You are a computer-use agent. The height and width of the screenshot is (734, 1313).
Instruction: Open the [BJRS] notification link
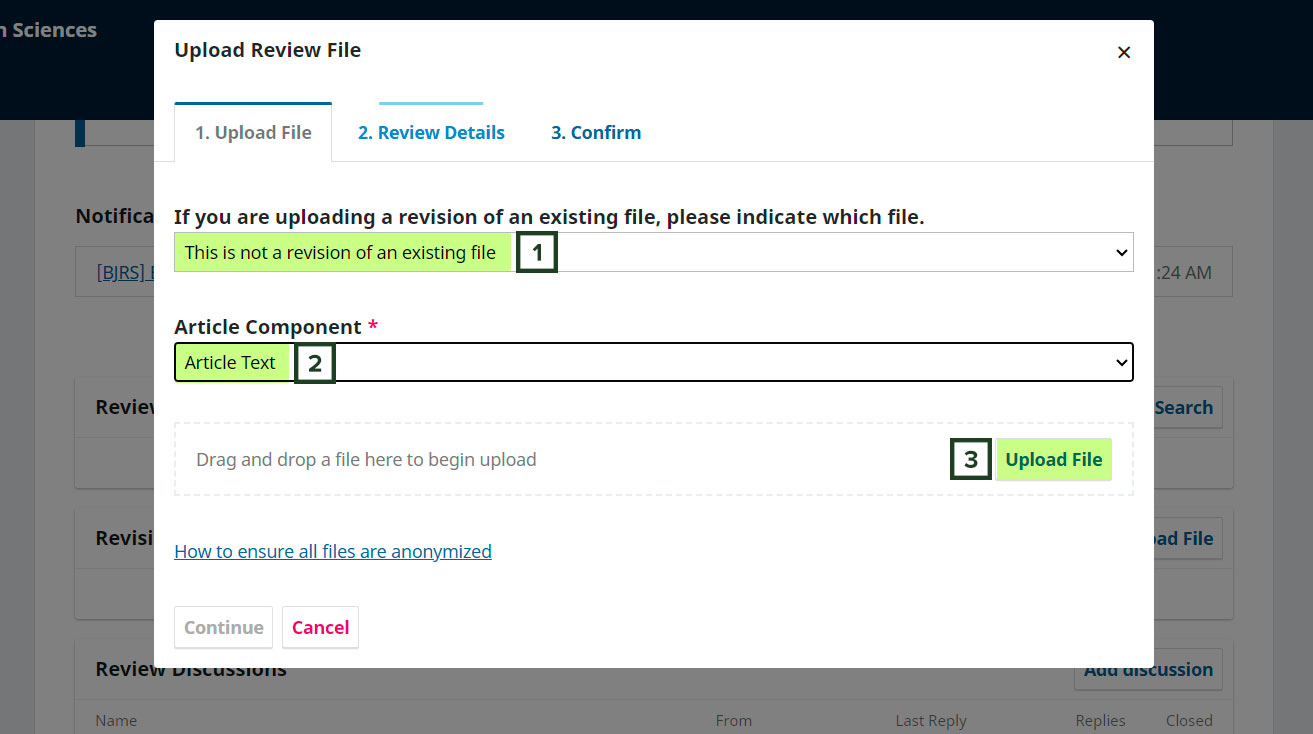(125, 272)
